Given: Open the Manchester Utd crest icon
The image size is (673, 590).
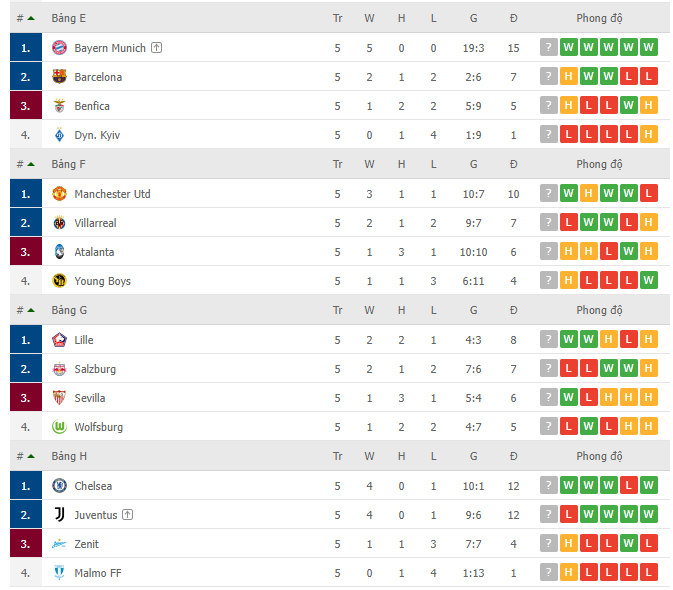Looking at the screenshot, I should (59, 194).
